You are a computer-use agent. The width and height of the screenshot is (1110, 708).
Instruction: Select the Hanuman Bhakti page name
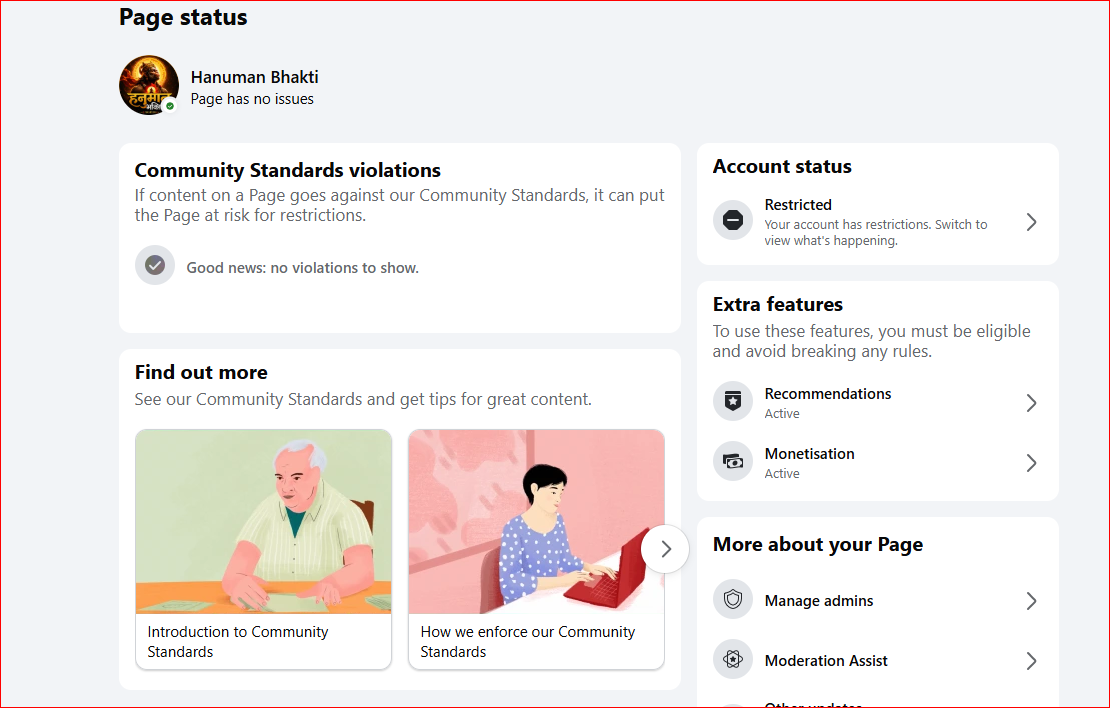coord(255,76)
